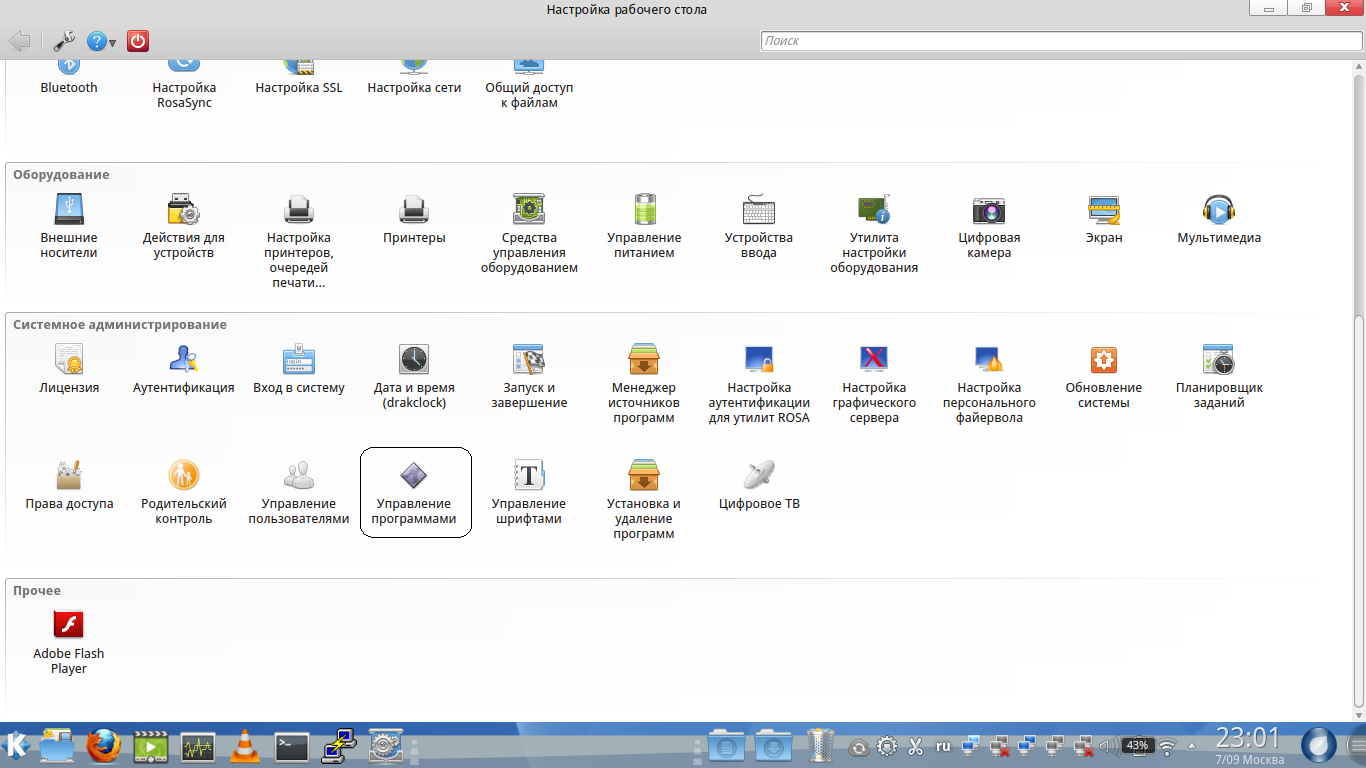Screen dimensions: 1366x768
Task: Open Мультимедиа settings
Action: (x=1219, y=220)
